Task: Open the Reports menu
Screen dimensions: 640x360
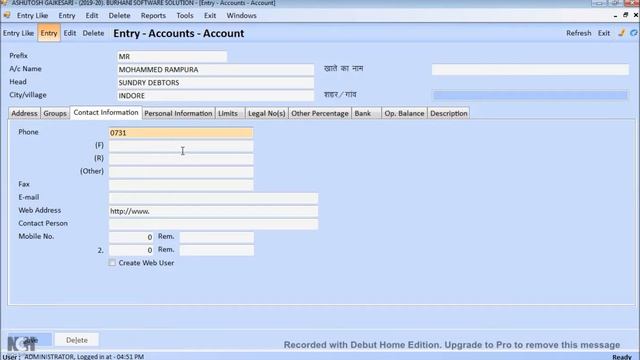Action: (153, 16)
